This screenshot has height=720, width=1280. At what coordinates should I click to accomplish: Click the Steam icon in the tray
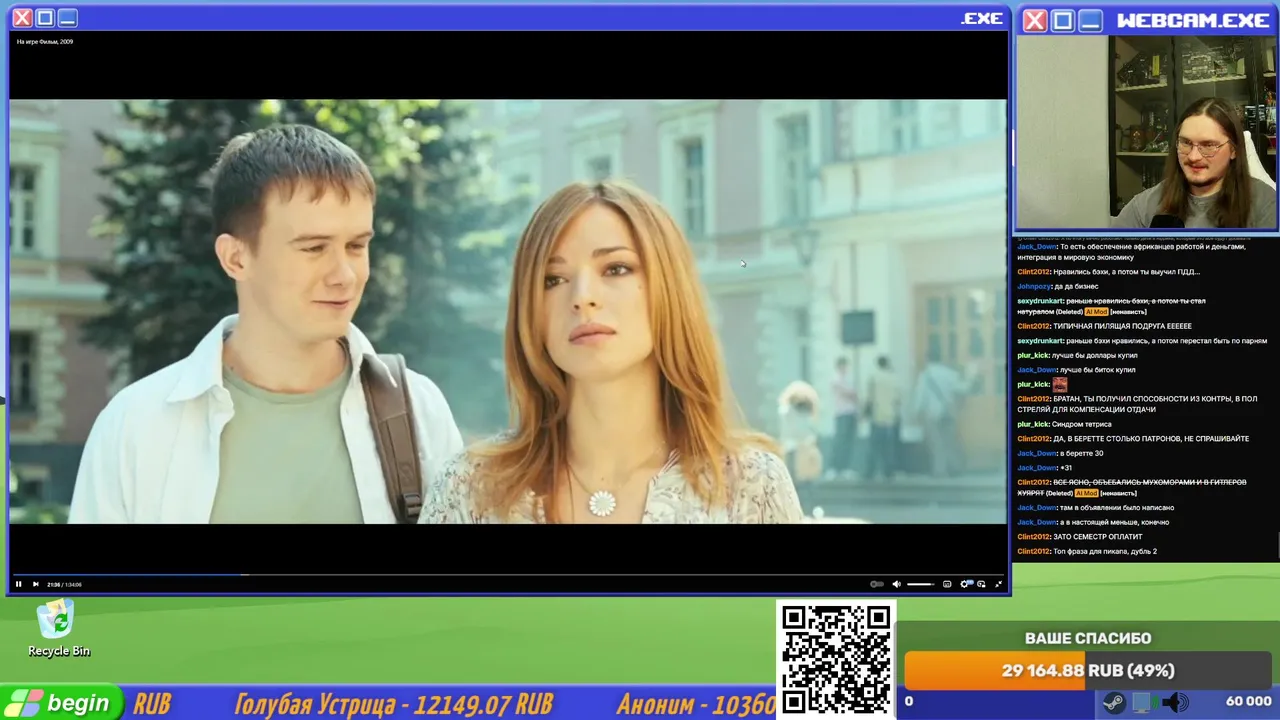pyautogui.click(x=1113, y=702)
